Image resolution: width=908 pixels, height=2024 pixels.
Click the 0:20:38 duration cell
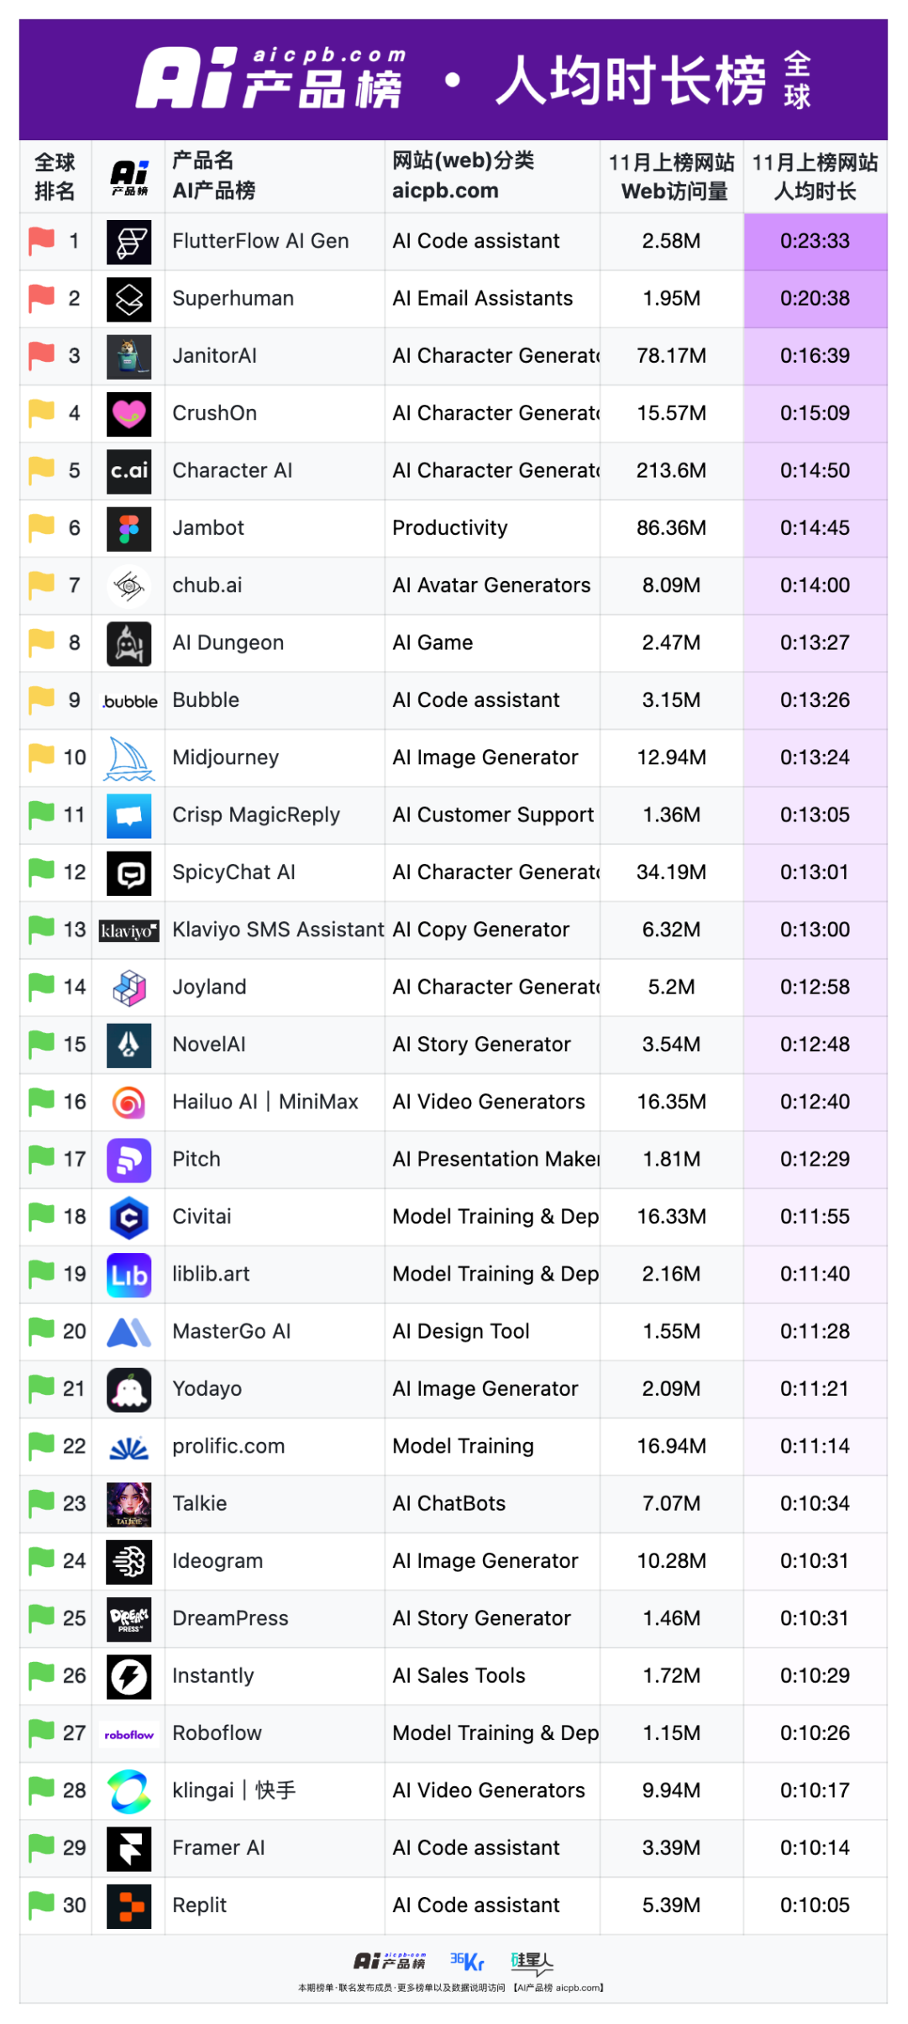pyautogui.click(x=815, y=298)
